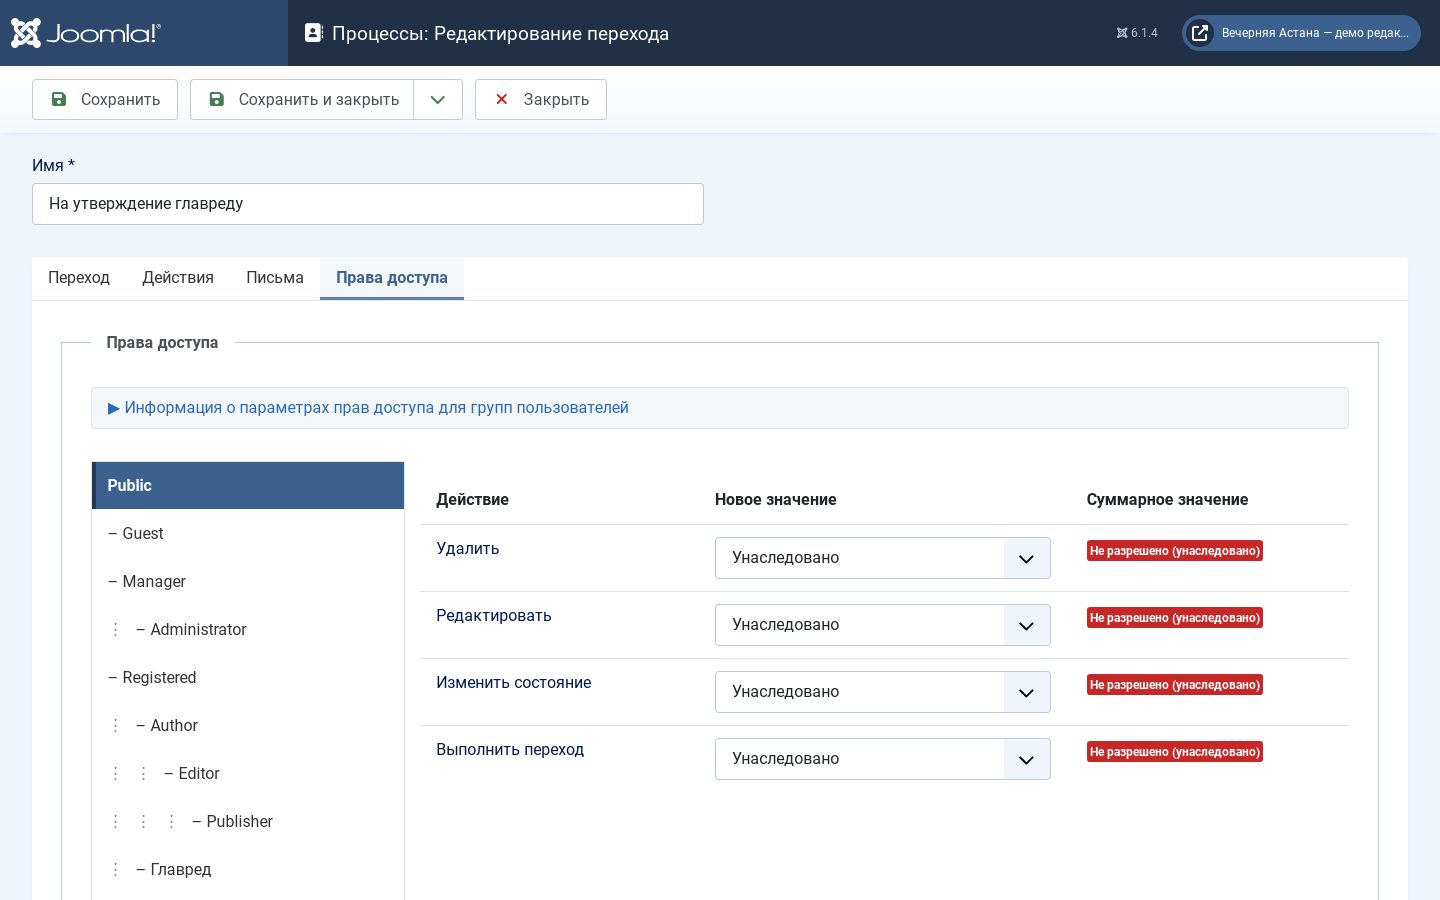Click the Изменить состояние row's 'Не разрешено' badge

[1175, 685]
